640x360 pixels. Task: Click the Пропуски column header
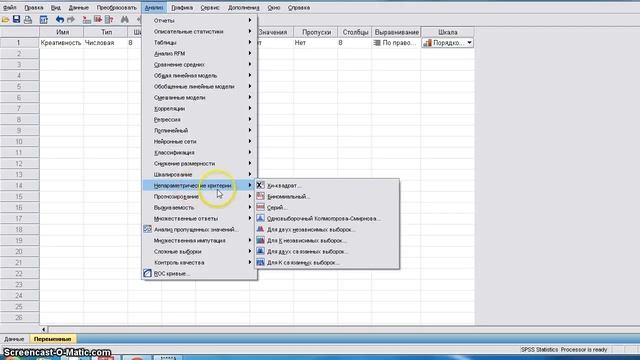316,32
